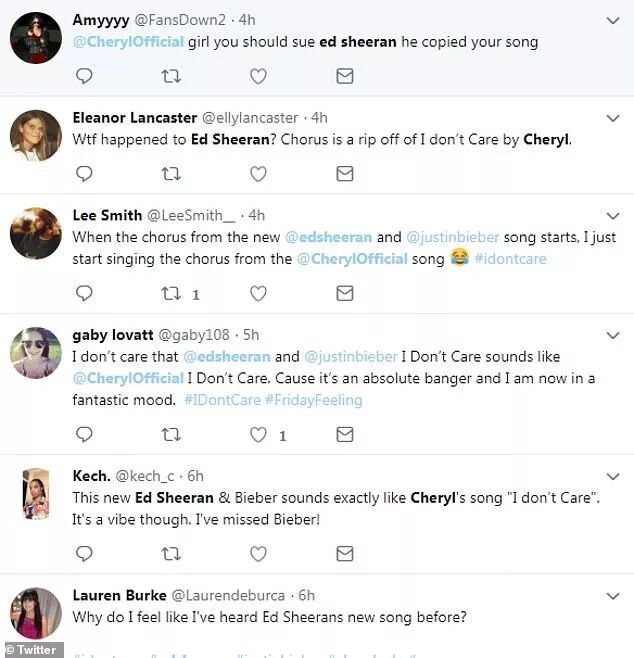View Eleanor Lancaster's profile picture
This screenshot has width=634, height=658.
(x=36, y=135)
